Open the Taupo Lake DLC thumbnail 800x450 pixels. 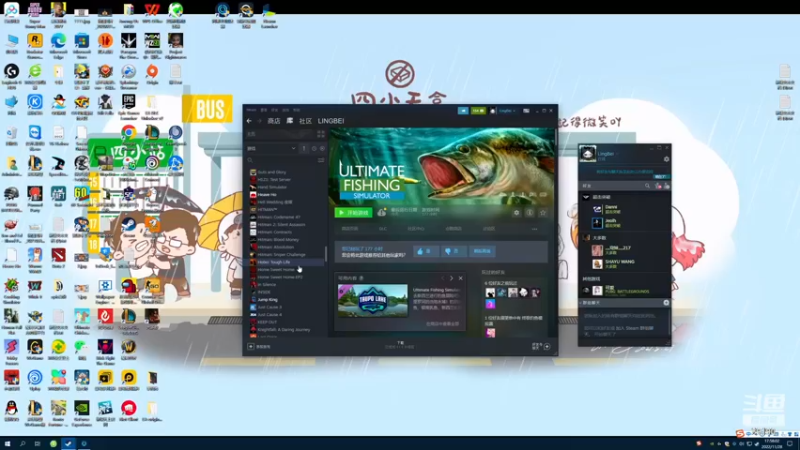pos(372,301)
